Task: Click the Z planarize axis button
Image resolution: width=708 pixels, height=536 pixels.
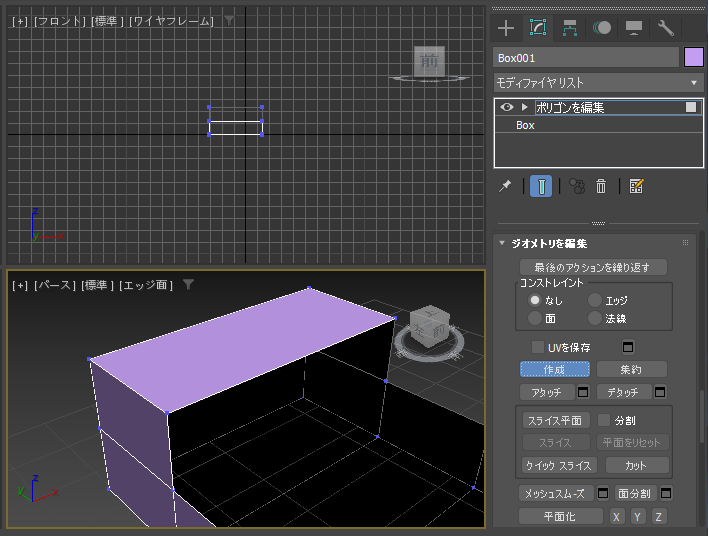Action: [x=658, y=517]
